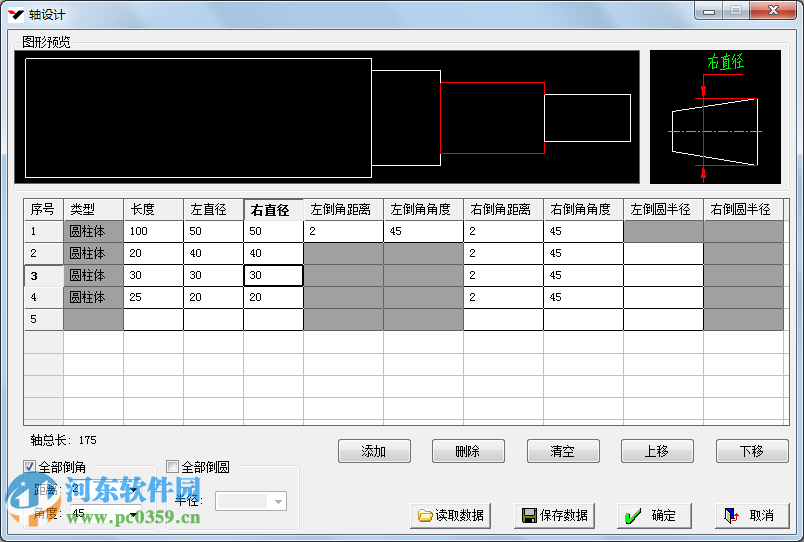Screen dimensions: 804x542
Task: Click the red highlighted shaft segment in preview
Action: (x=492, y=118)
